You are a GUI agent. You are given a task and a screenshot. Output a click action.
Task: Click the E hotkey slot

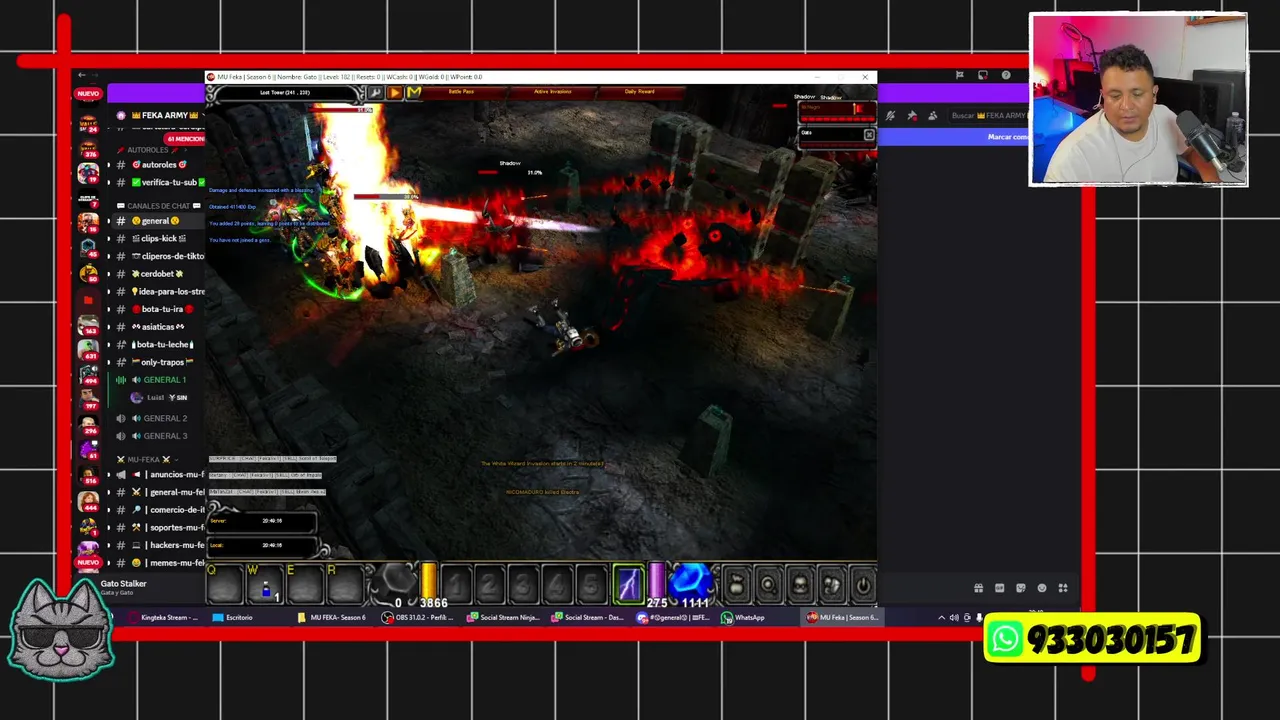pyautogui.click(x=303, y=584)
